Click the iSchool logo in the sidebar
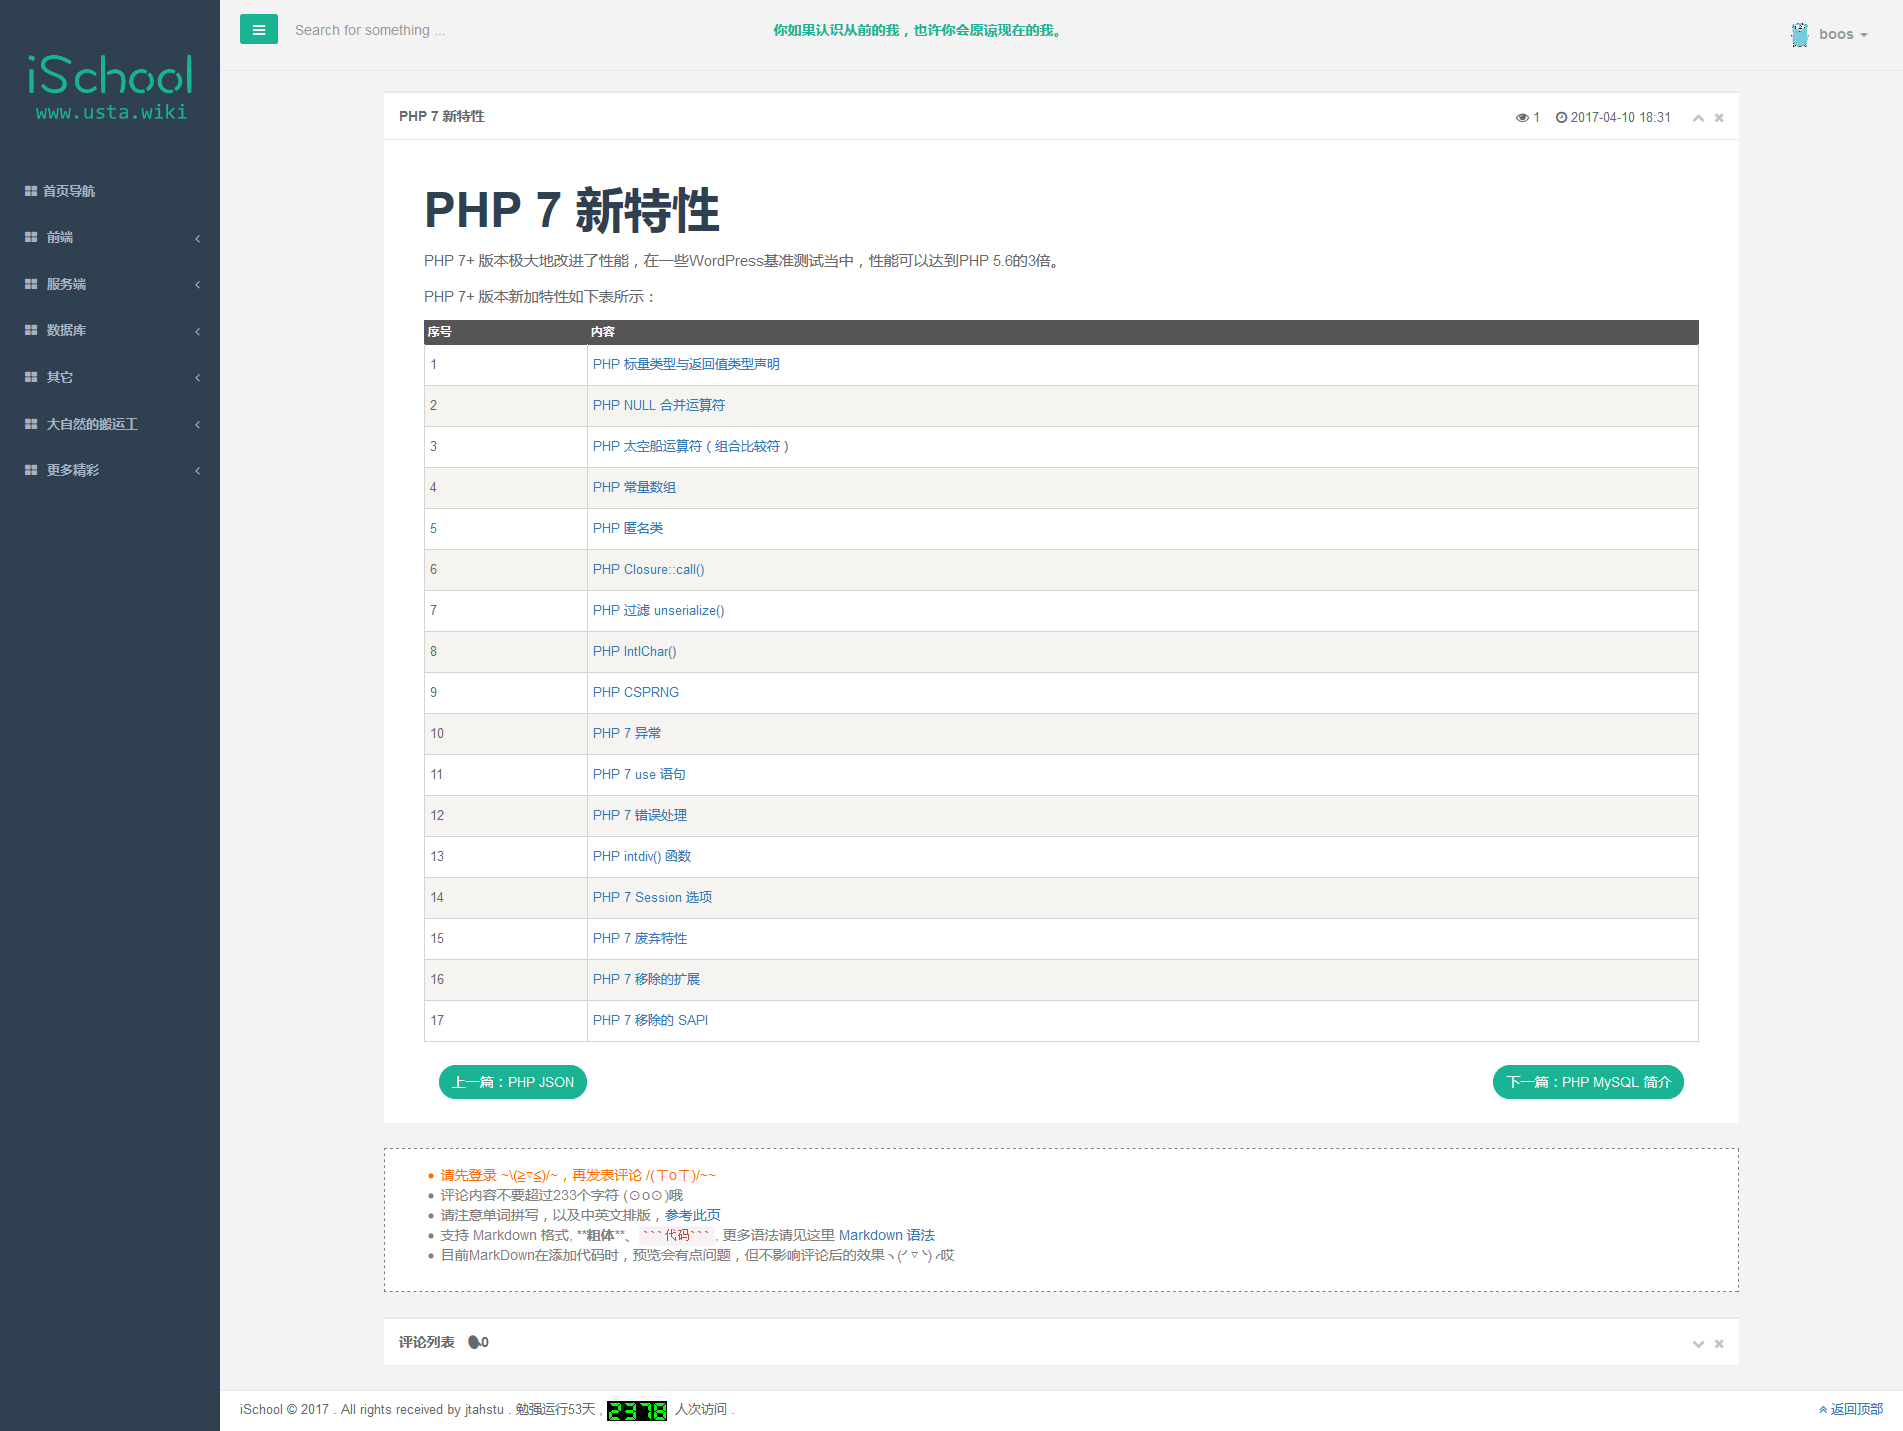Screen dimensions: 1903x1431 110,87
